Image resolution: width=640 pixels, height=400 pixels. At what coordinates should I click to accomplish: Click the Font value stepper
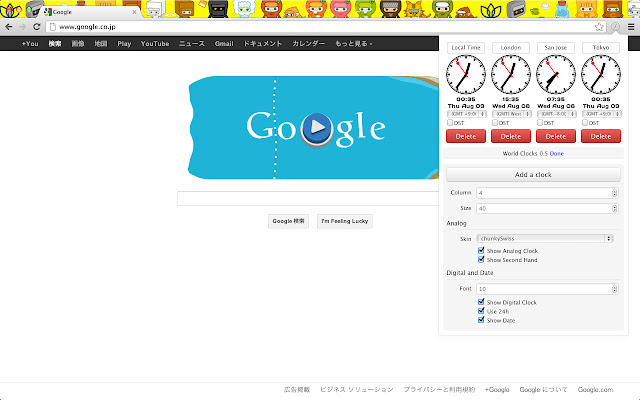[614, 289]
